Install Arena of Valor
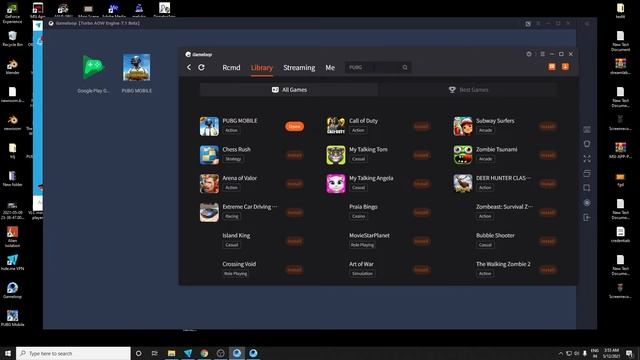Image resolution: width=640 pixels, height=360 pixels. (294, 184)
